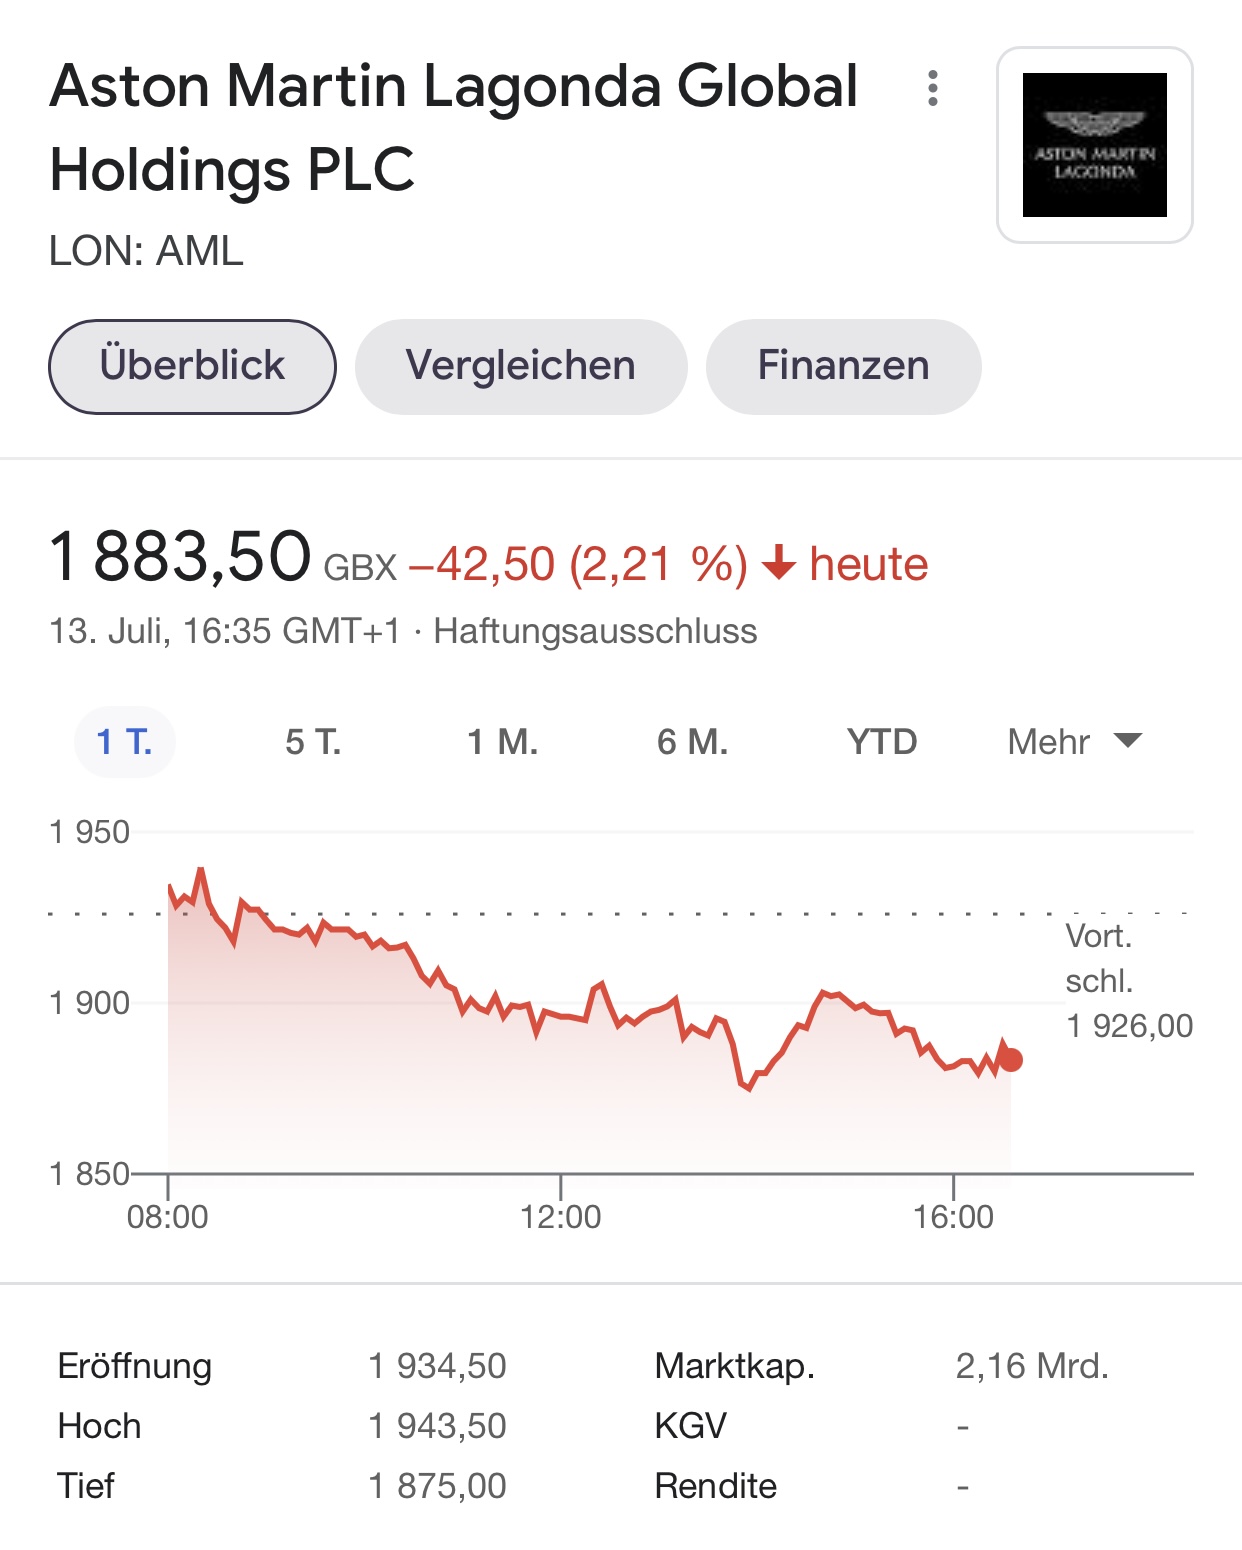Select the Überblick tab
The height and width of the screenshot is (1550, 1242).
click(x=192, y=366)
